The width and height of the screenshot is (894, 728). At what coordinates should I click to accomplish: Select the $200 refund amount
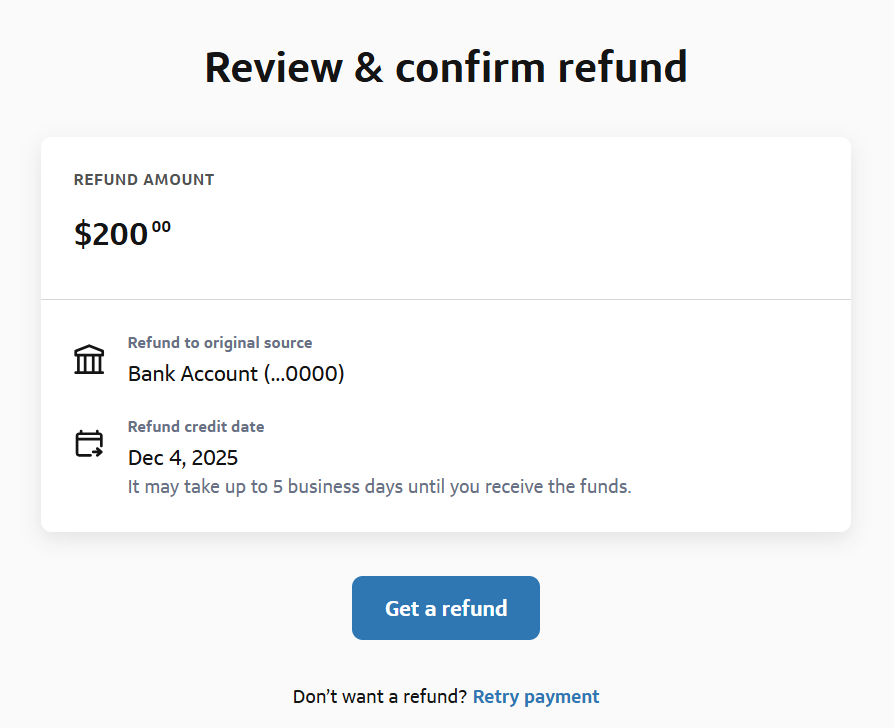click(111, 234)
